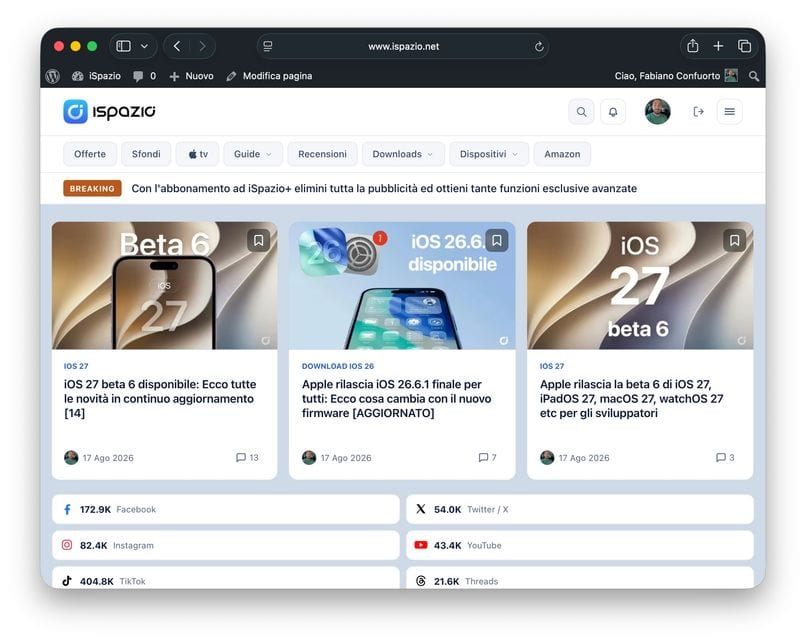Expand the Dispositivi dropdown
The width and height of the screenshot is (806, 642).
489,154
